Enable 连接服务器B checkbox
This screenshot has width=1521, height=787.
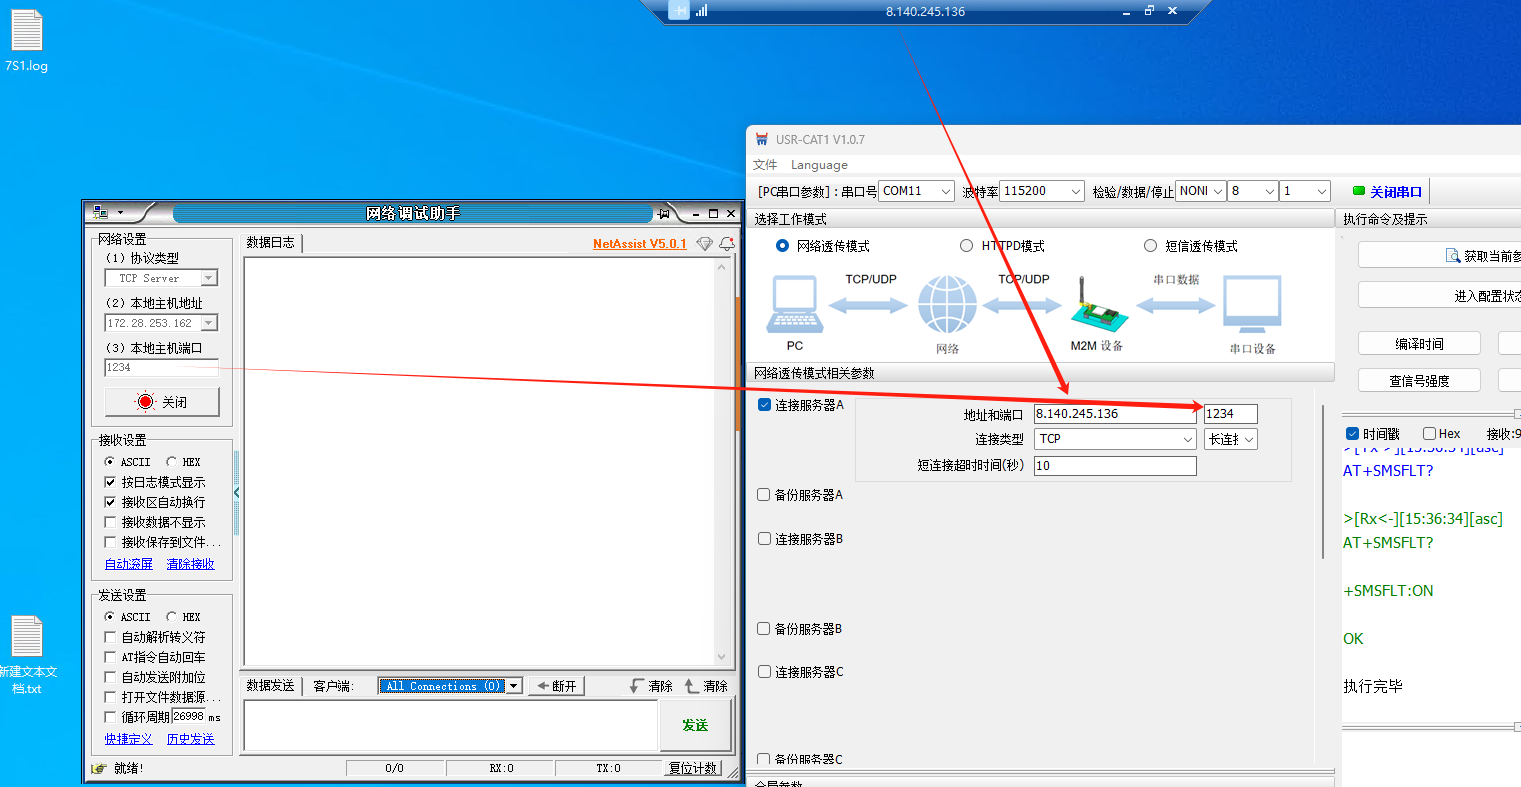[x=764, y=539]
